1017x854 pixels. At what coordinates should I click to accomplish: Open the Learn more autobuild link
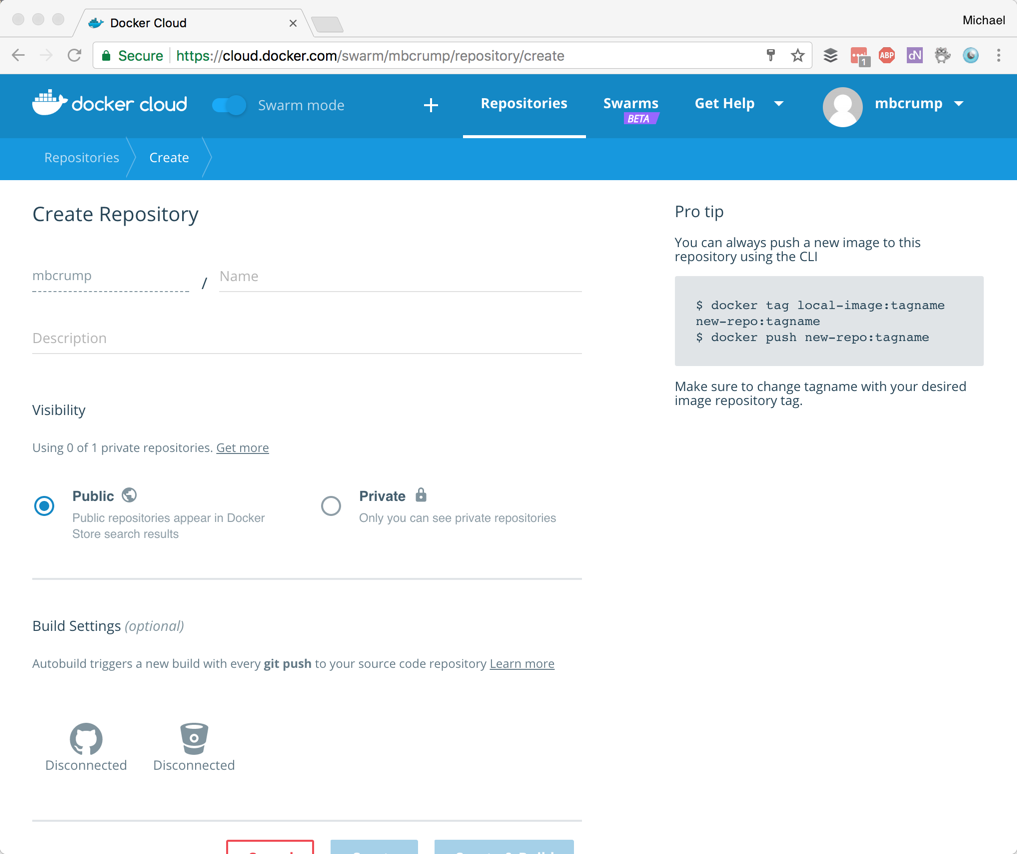pos(522,664)
